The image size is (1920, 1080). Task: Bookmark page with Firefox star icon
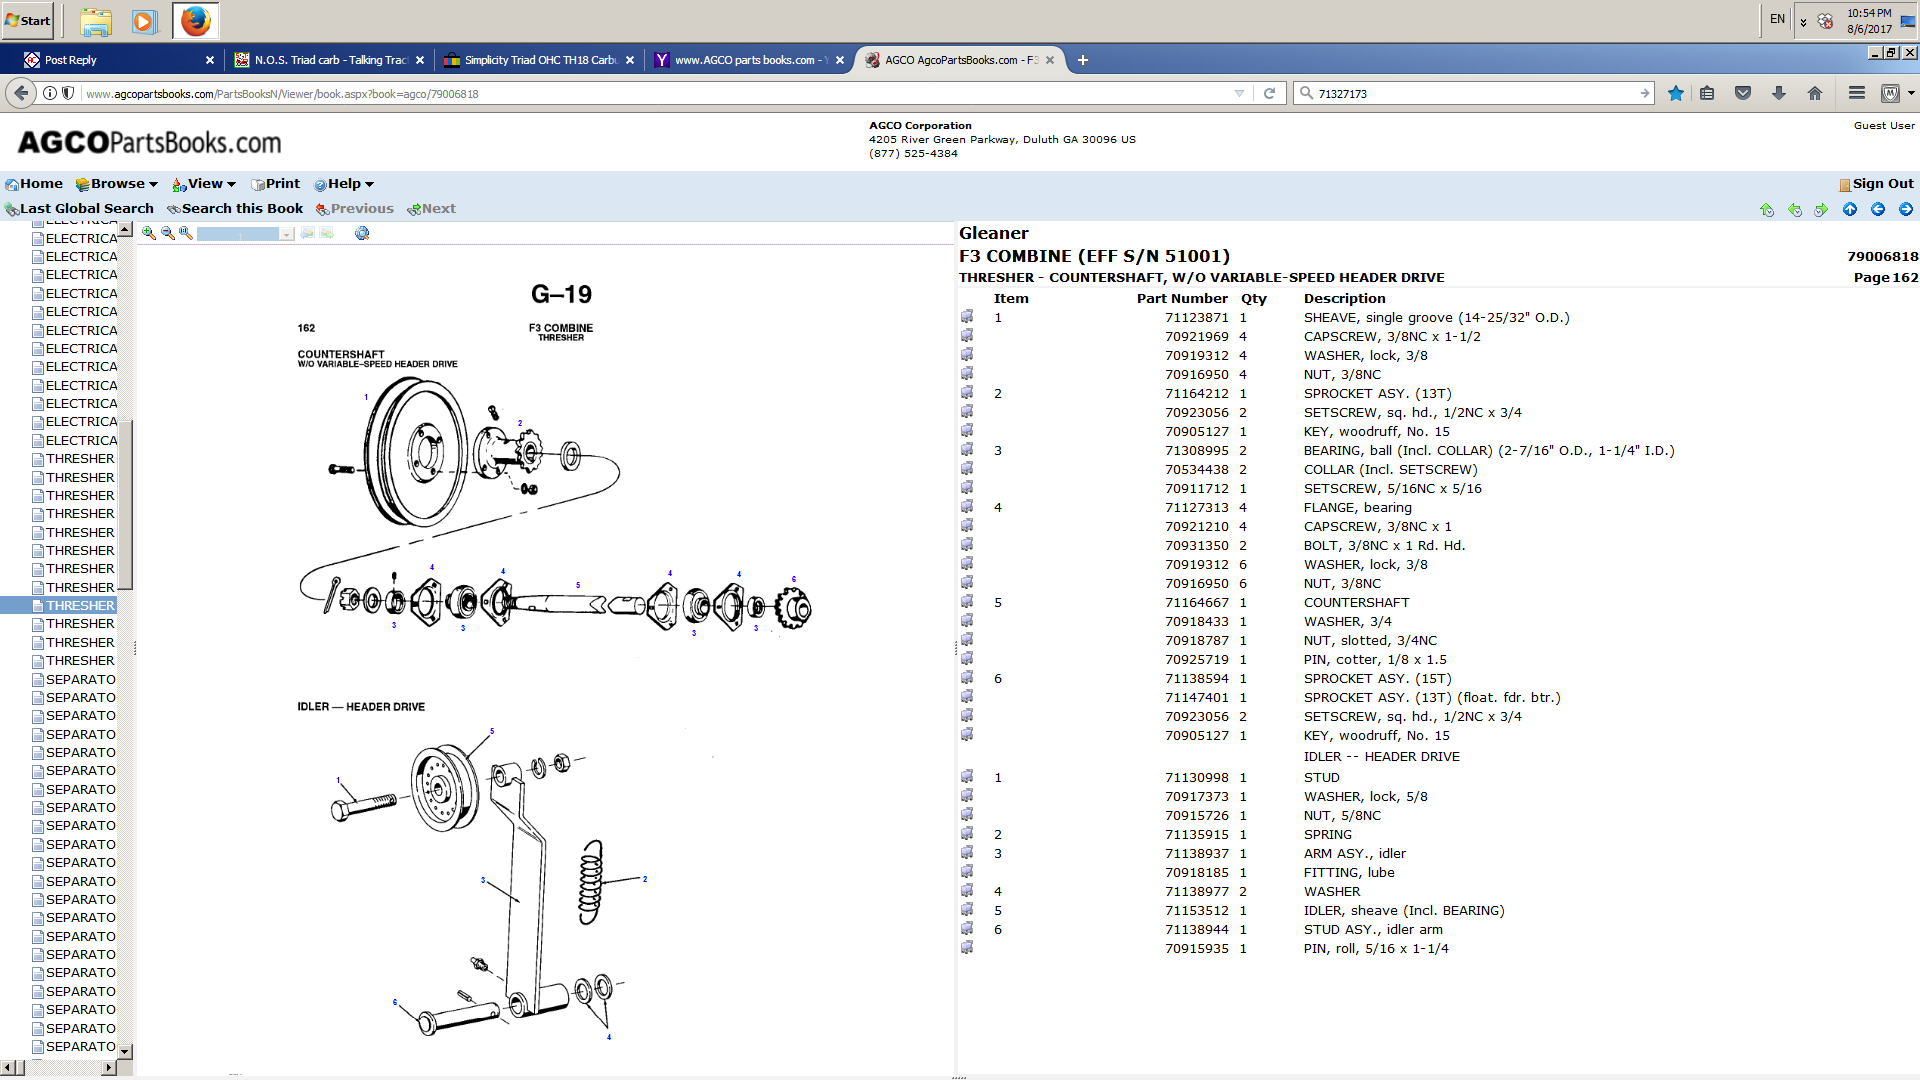tap(1676, 93)
